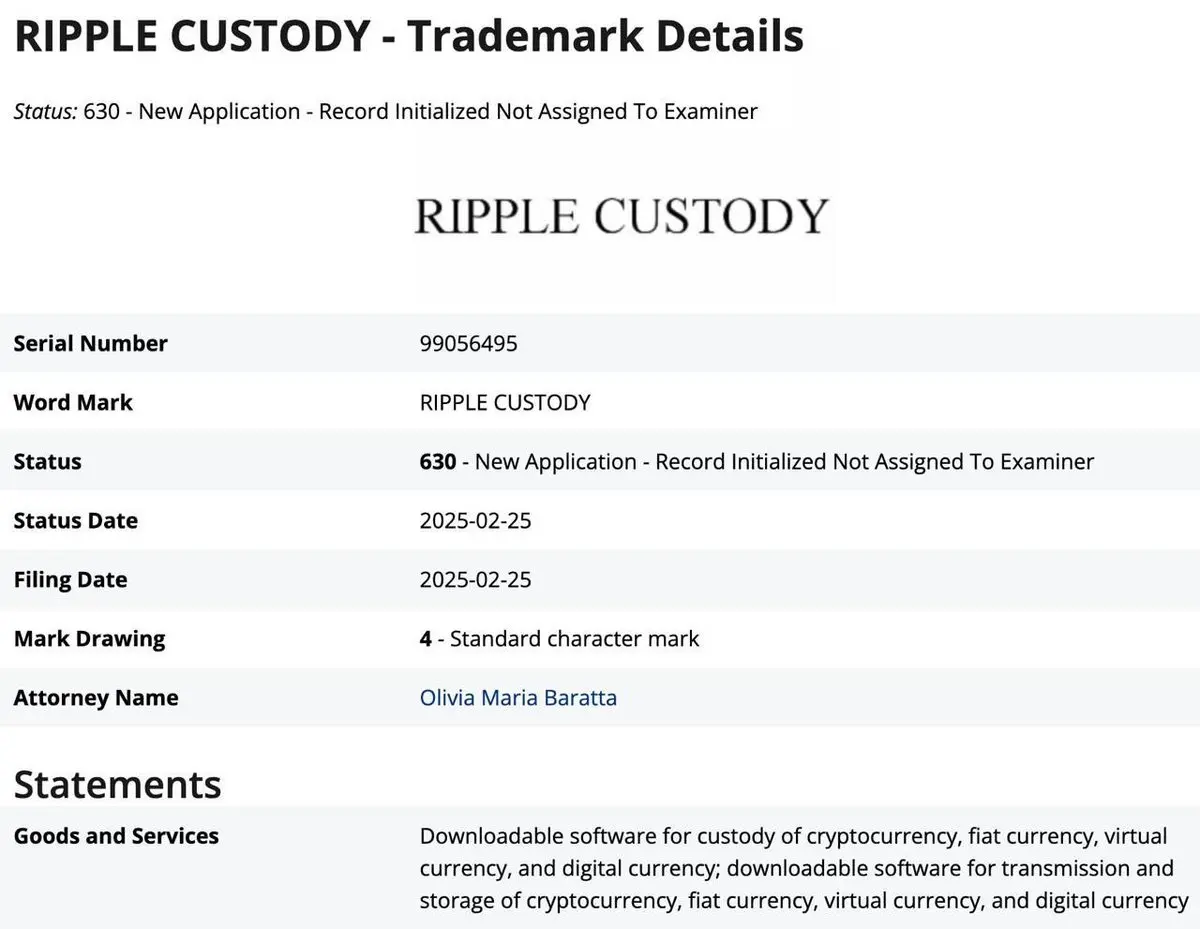Viewport: 1200px width, 929px height.
Task: Click the downloadable software goods description text
Action: click(804, 868)
